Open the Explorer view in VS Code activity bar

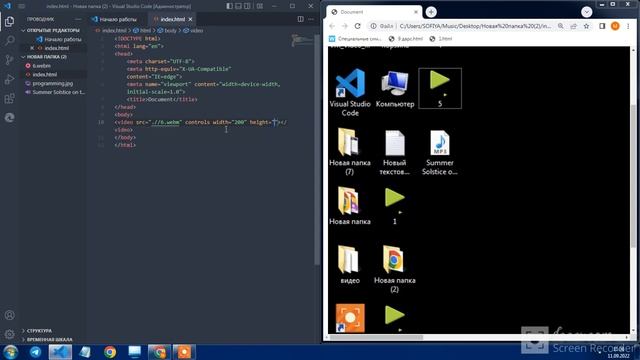(x=9, y=21)
